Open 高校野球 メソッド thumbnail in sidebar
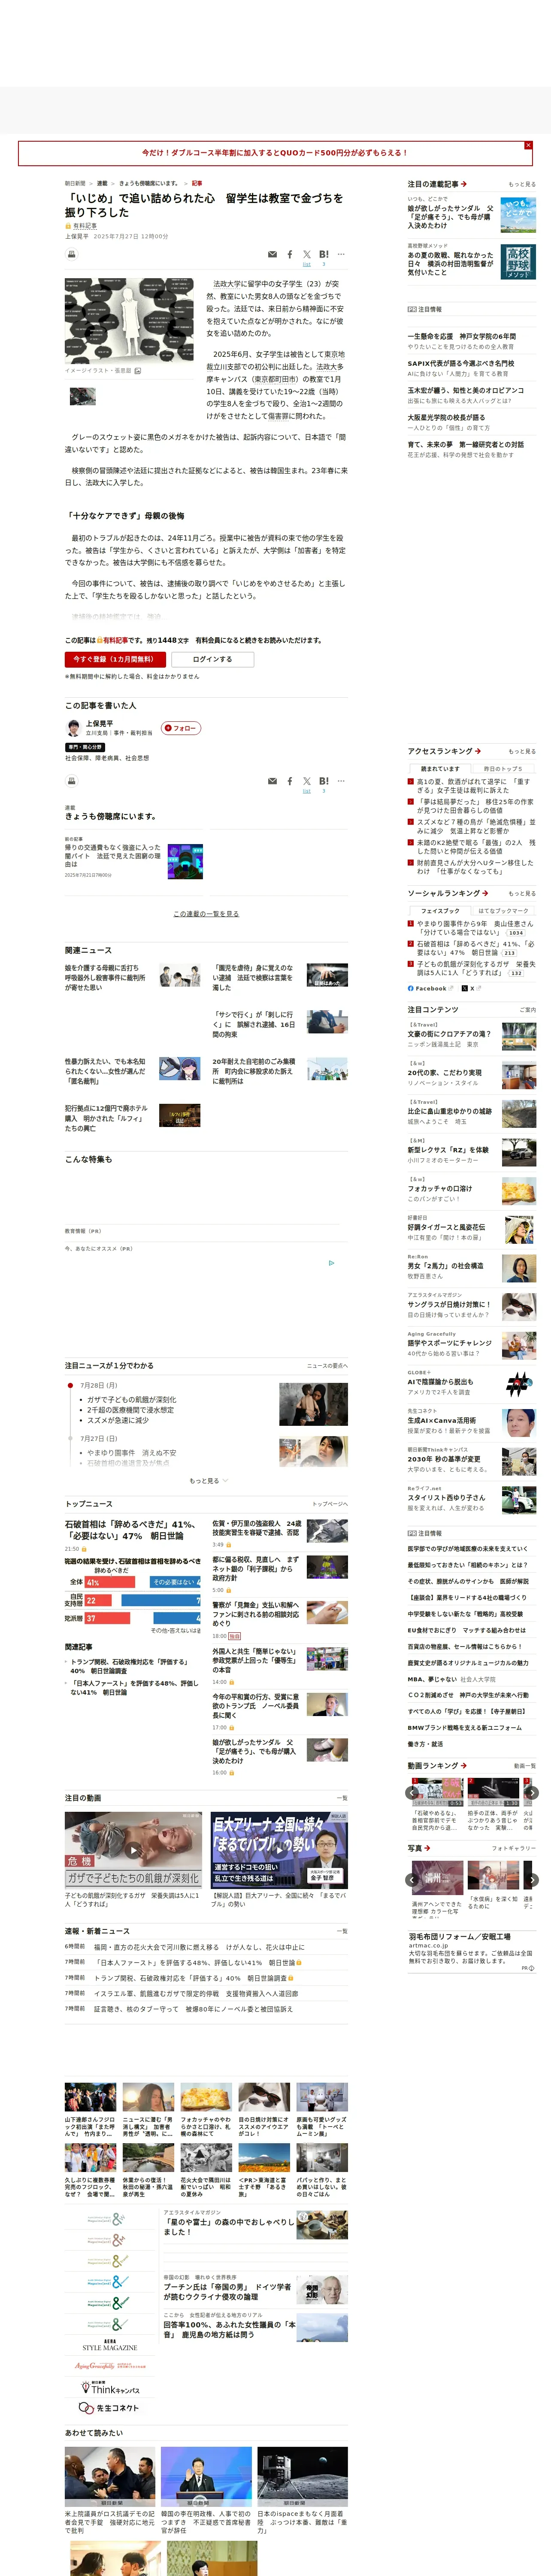 coord(518,262)
